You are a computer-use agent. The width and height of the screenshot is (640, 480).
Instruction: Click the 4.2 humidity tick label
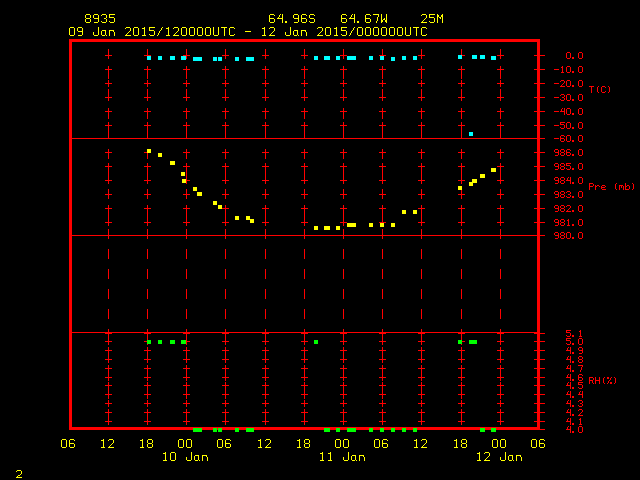point(574,413)
